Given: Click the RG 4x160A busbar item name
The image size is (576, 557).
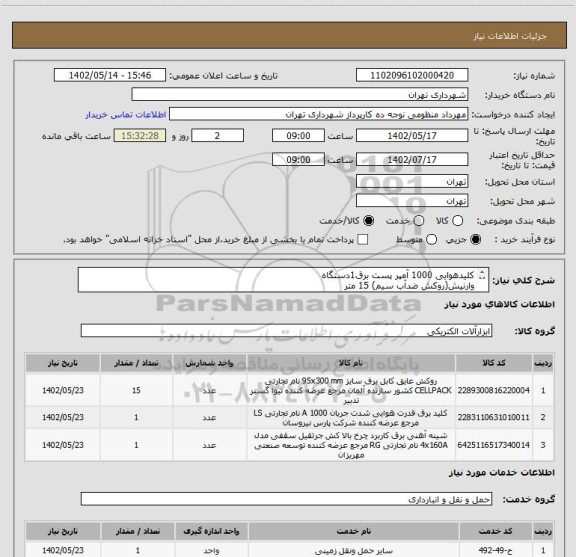Looking at the screenshot, I should tap(351, 445).
